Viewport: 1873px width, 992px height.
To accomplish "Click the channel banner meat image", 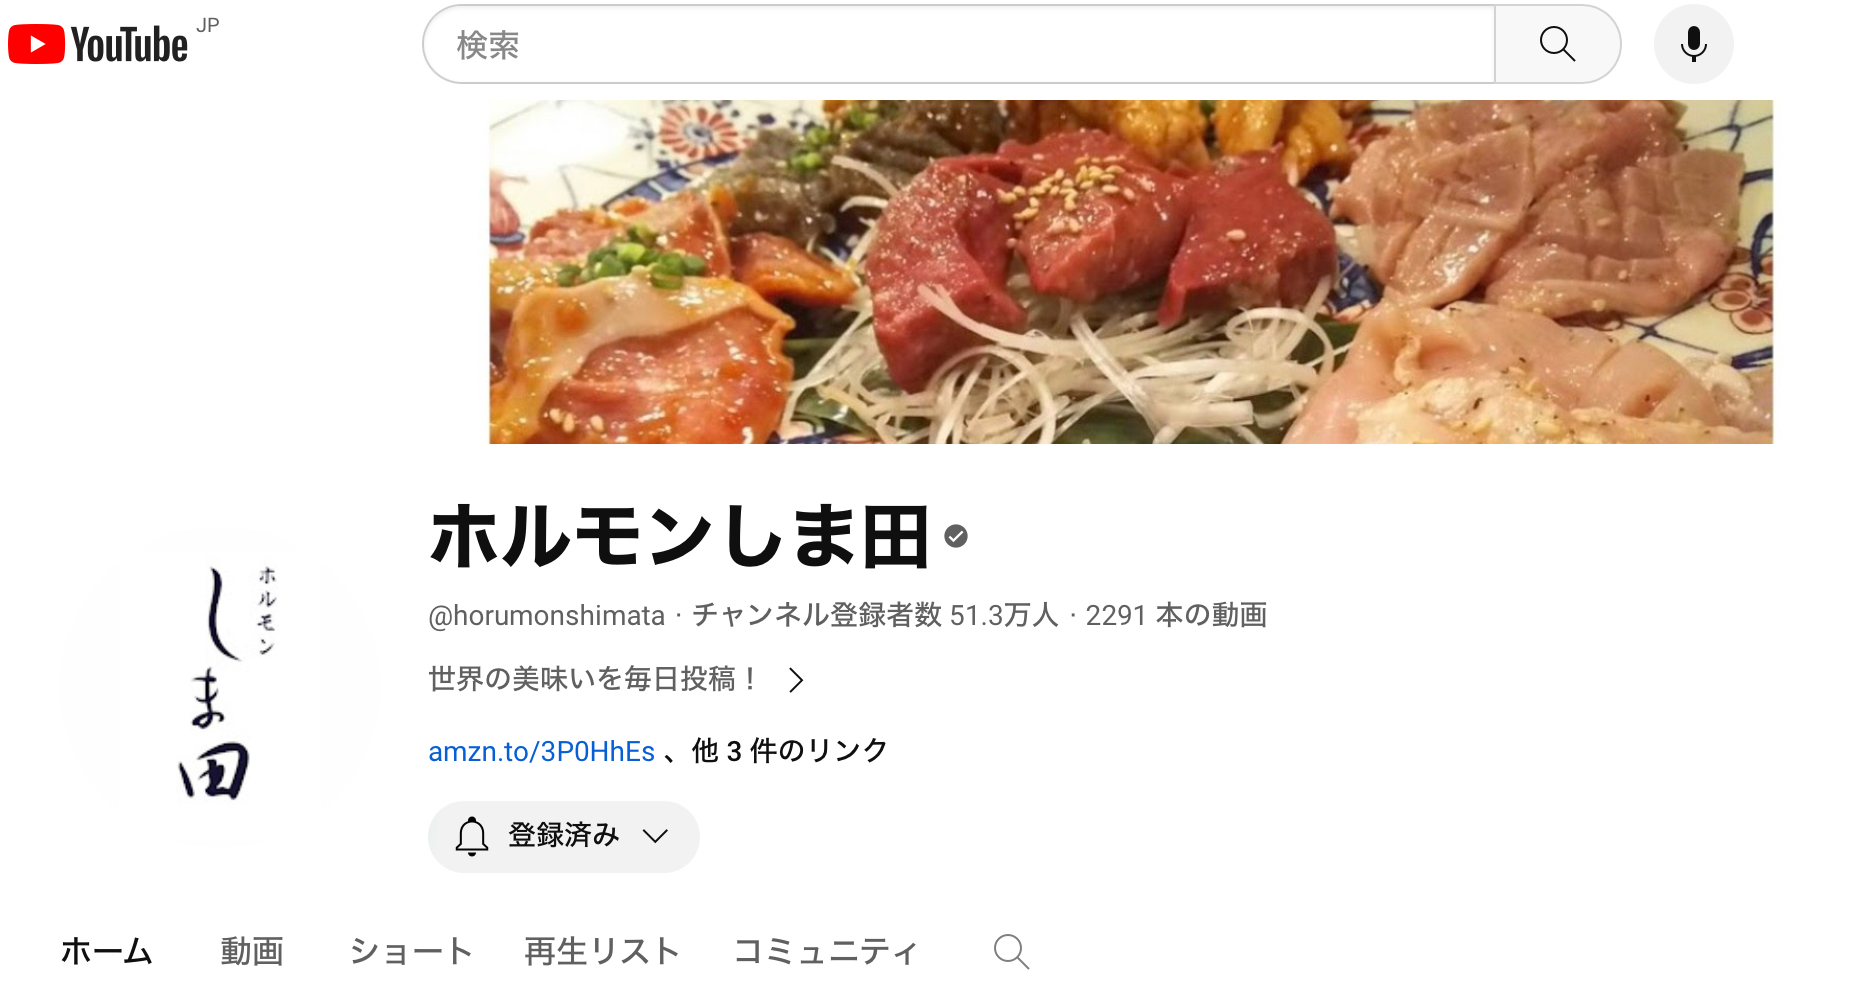I will tap(1131, 272).
